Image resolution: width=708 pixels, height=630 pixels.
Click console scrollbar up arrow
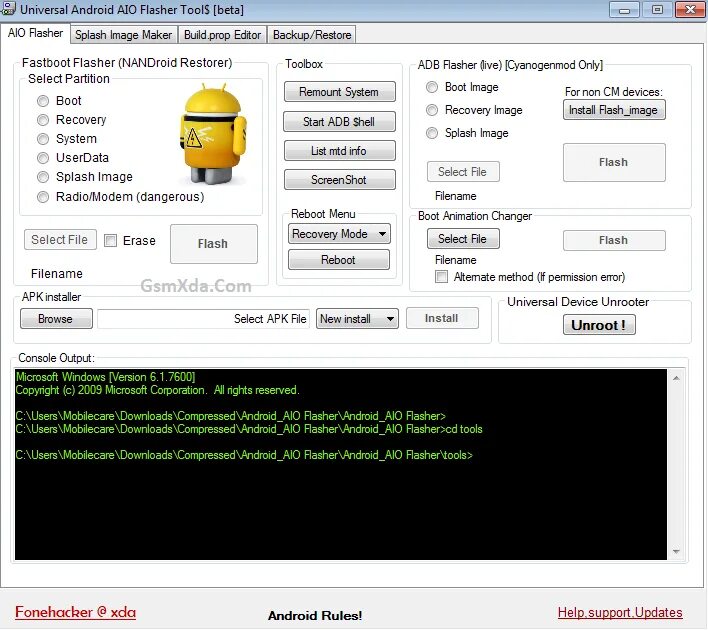coord(676,378)
